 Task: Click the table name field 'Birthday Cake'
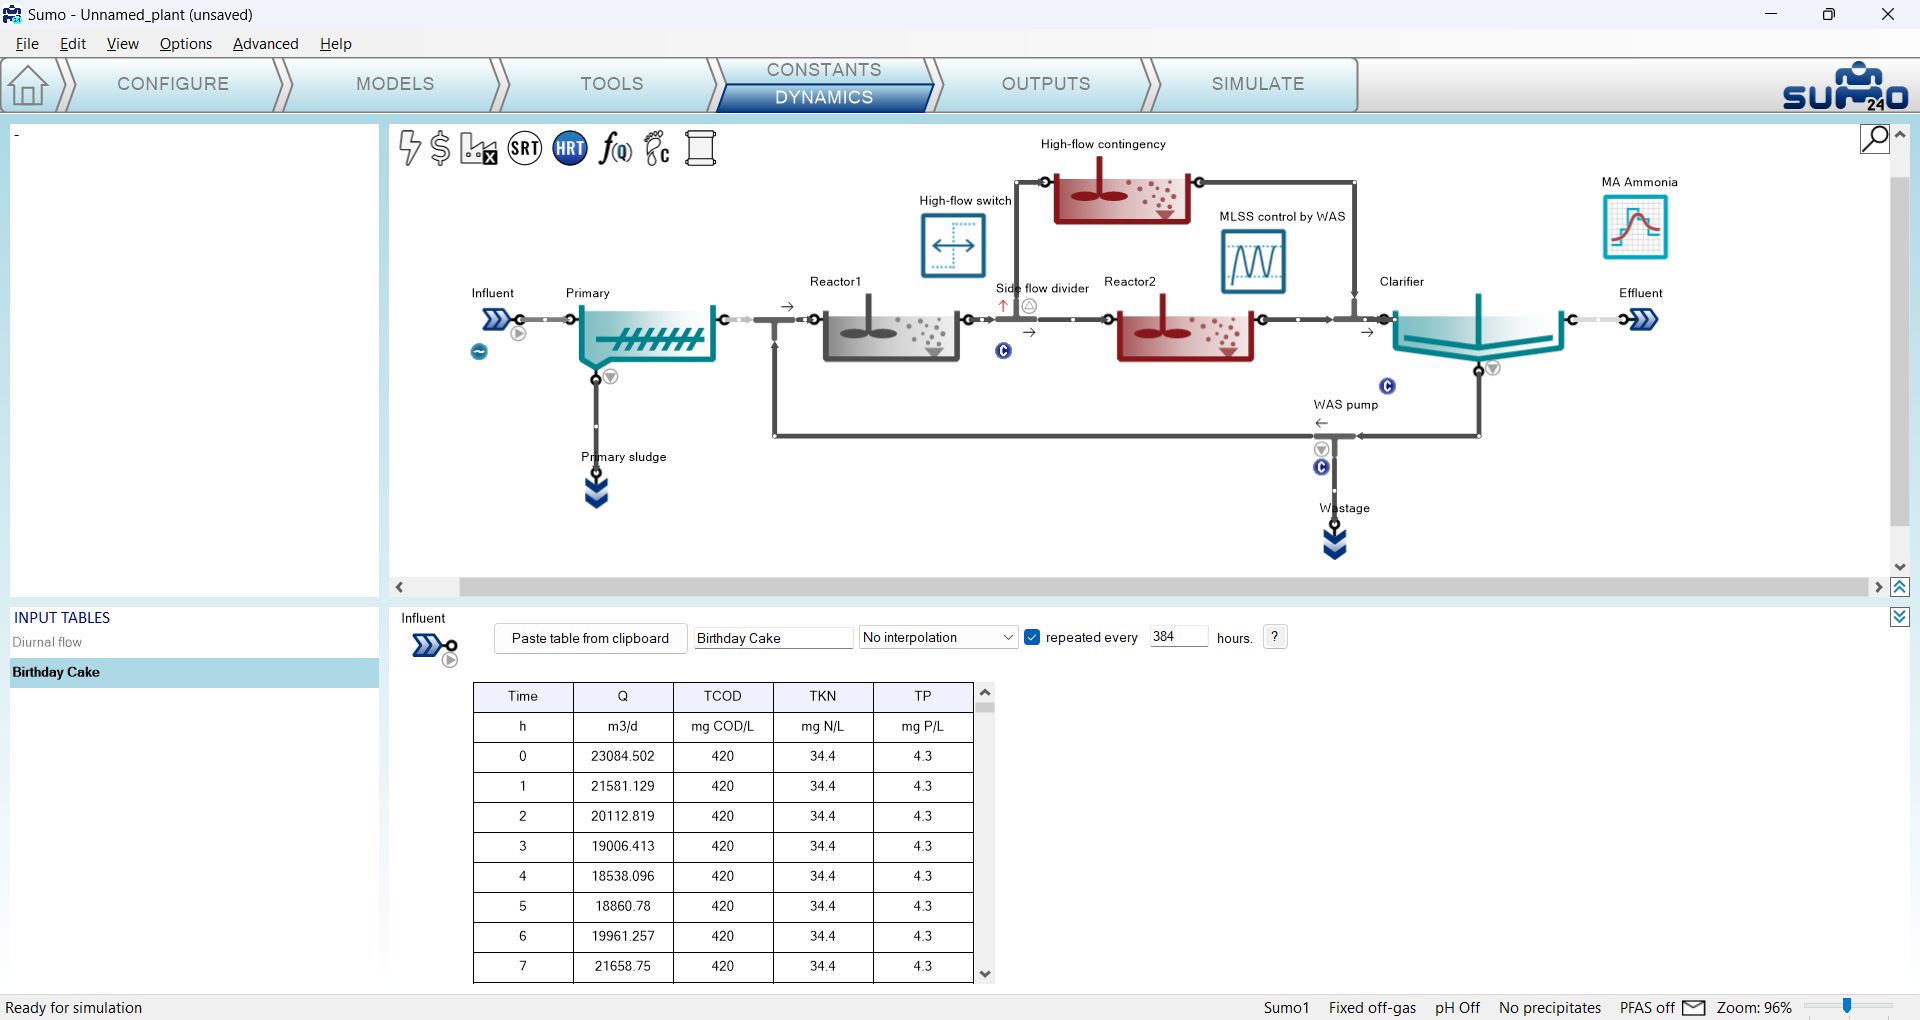[x=773, y=638]
